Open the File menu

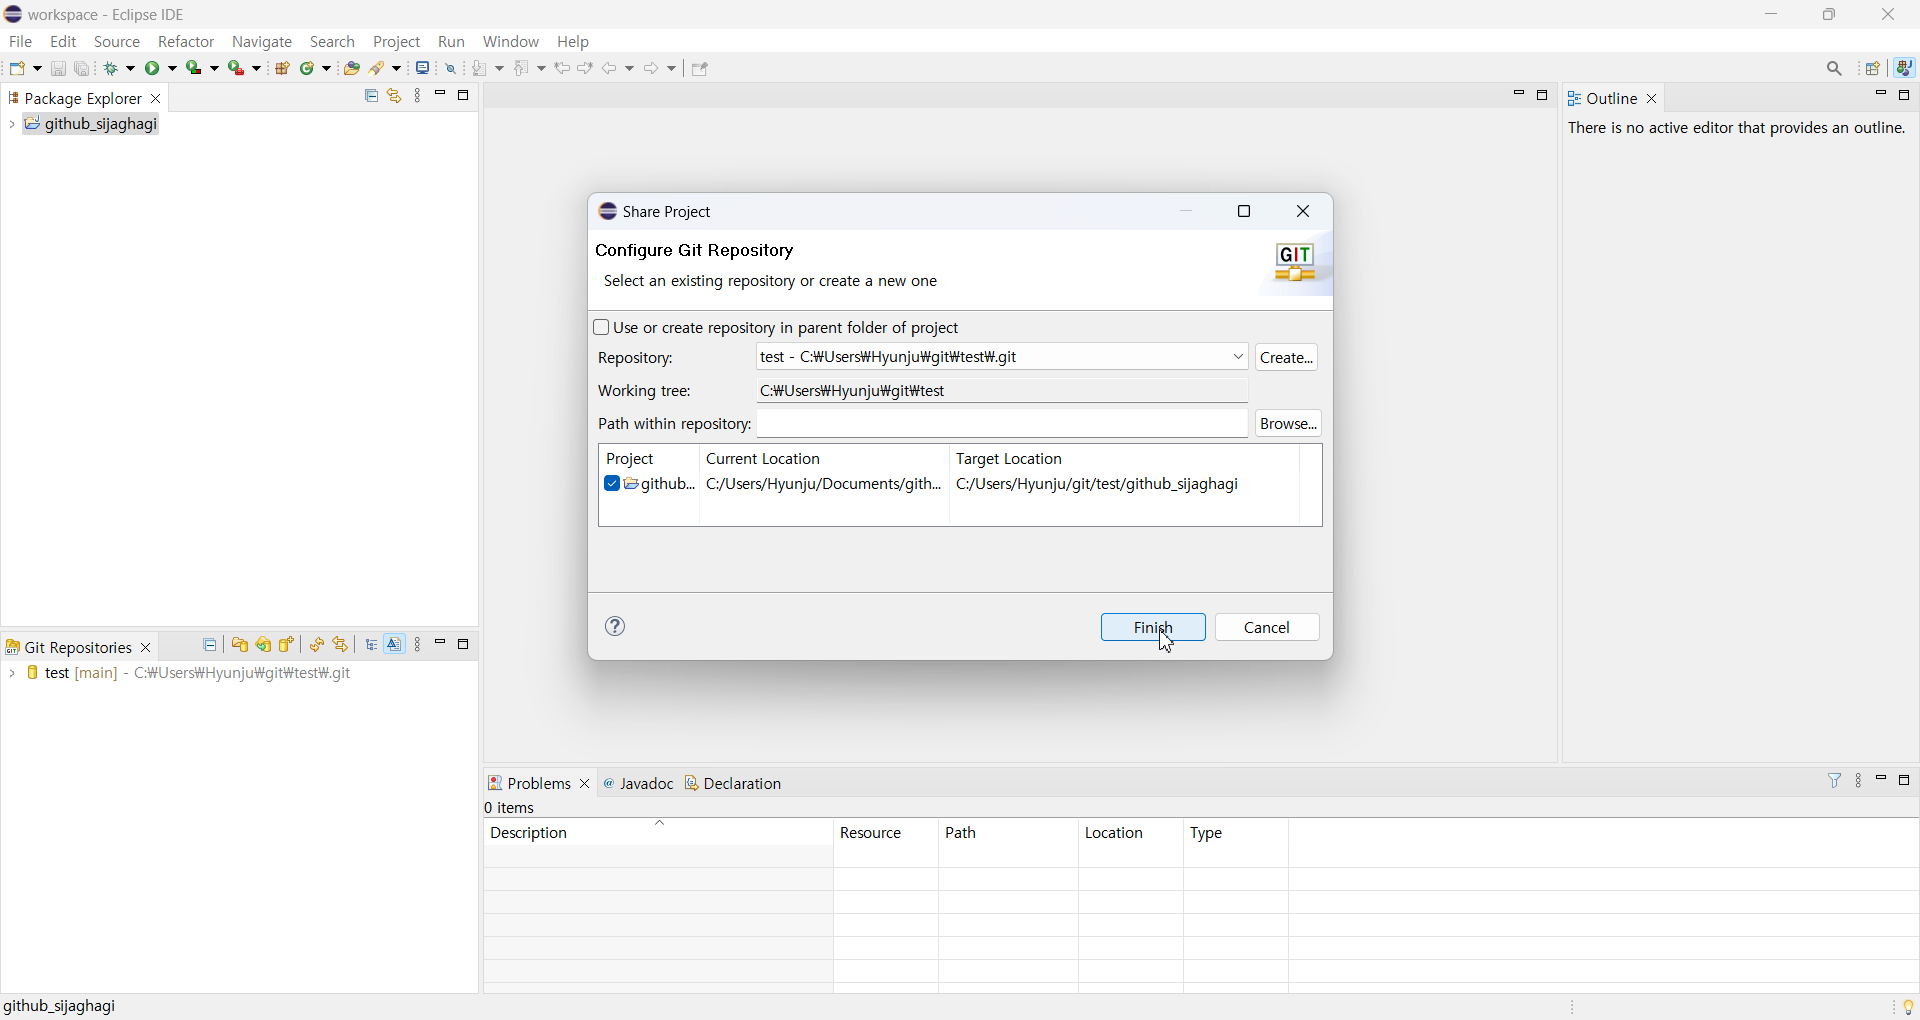click(x=21, y=42)
